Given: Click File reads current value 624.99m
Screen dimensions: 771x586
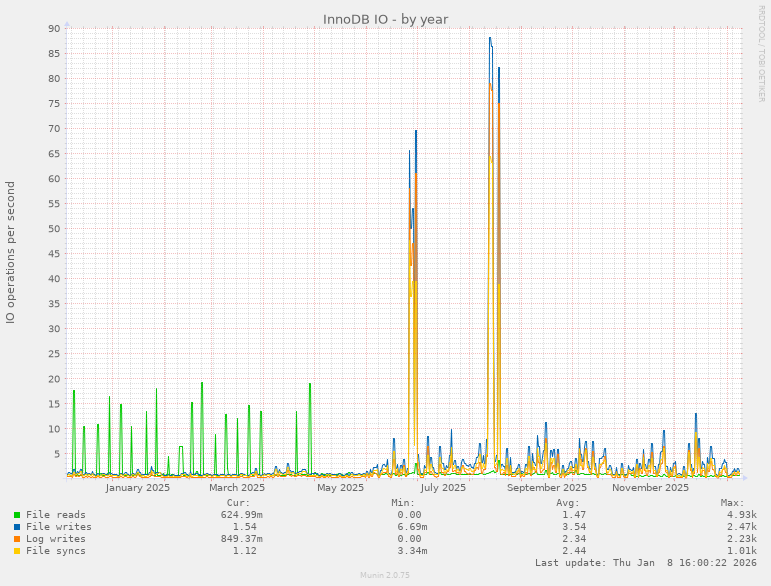Looking at the screenshot, I should pyautogui.click(x=241, y=515).
